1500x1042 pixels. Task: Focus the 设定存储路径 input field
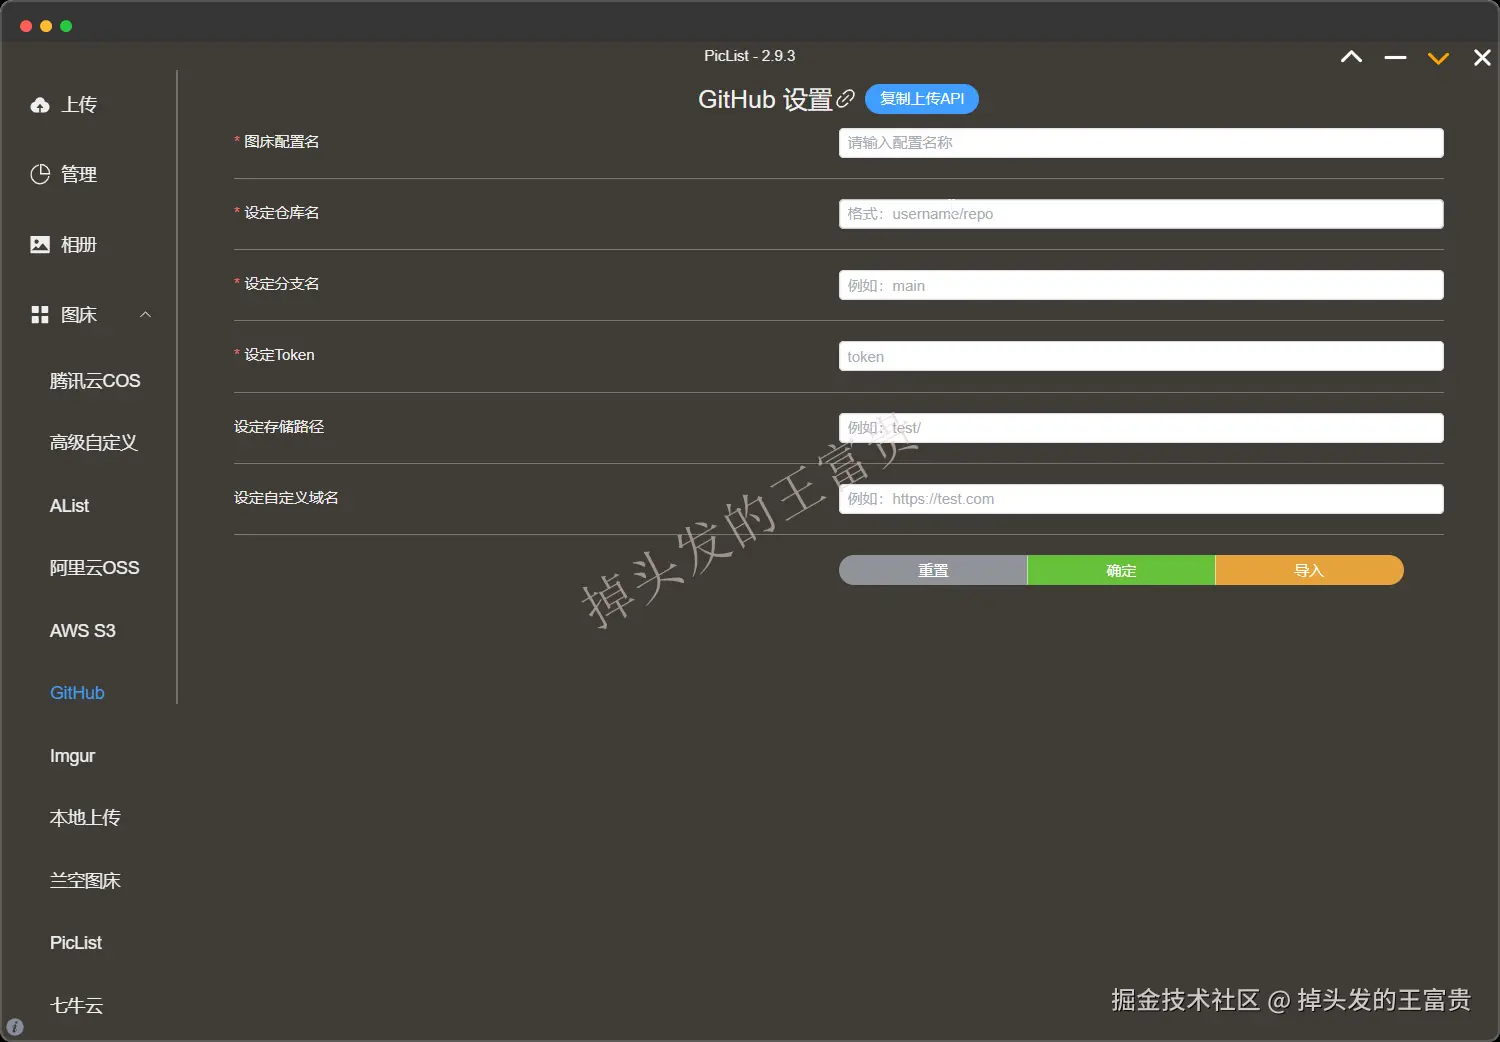tap(1141, 428)
